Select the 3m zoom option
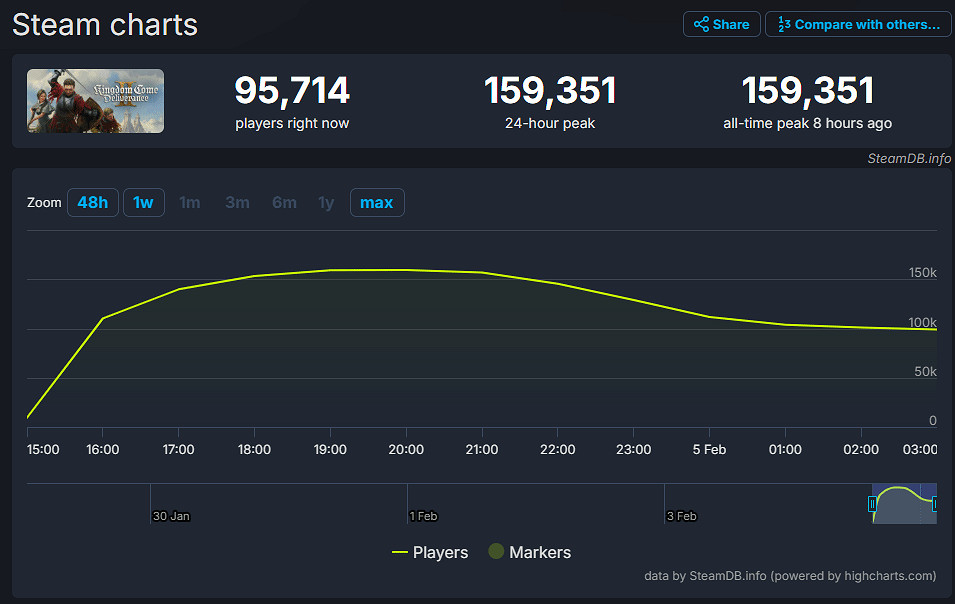Screen dimensions: 955x604 (x=237, y=203)
